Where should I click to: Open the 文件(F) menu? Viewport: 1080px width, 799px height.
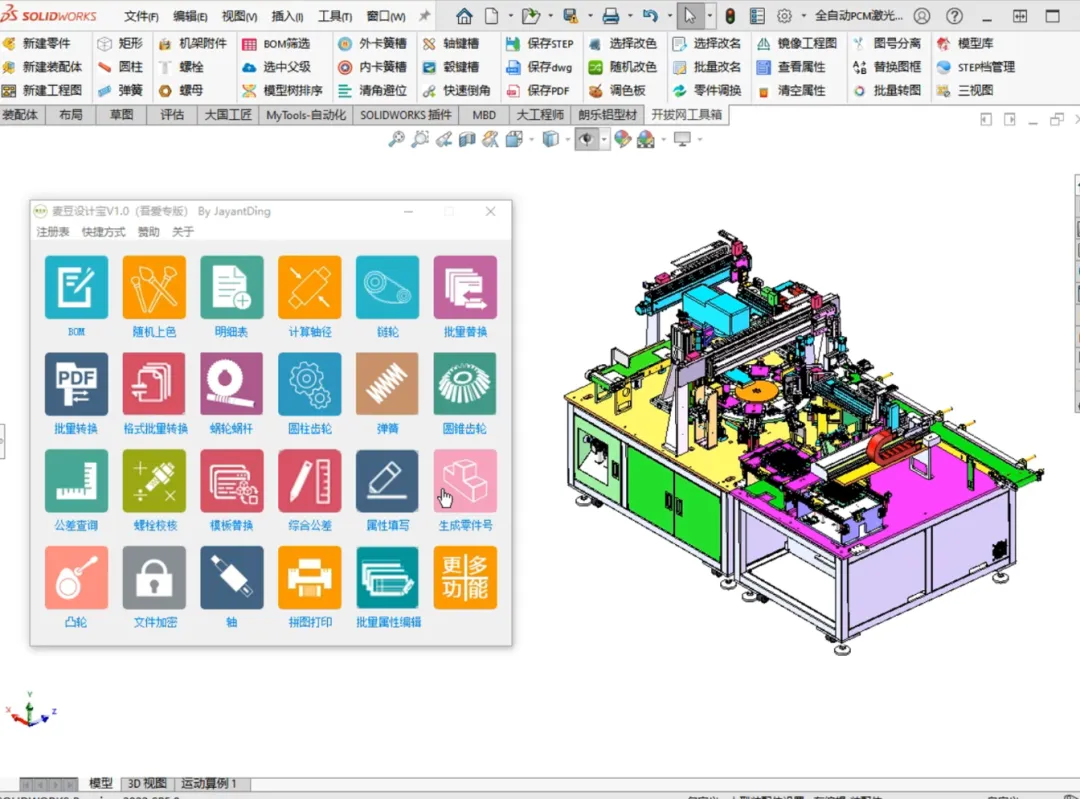click(x=141, y=16)
